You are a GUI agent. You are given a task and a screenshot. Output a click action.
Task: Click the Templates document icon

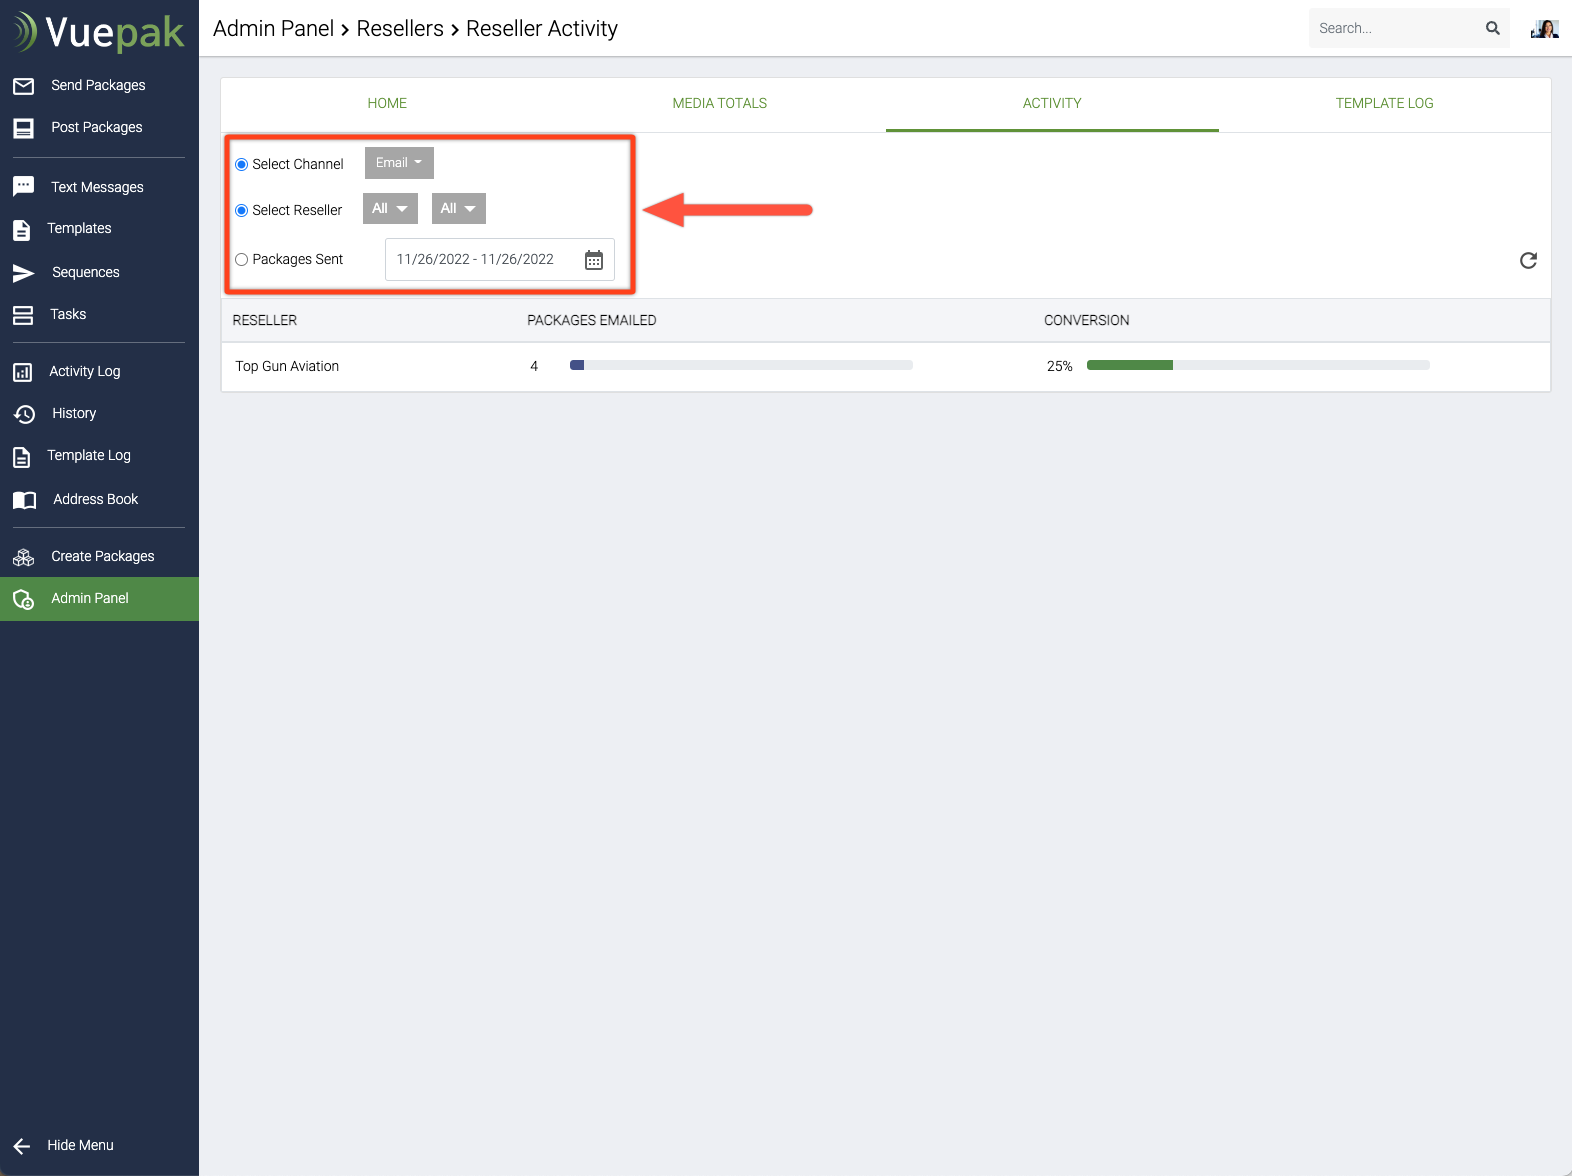click(21, 230)
